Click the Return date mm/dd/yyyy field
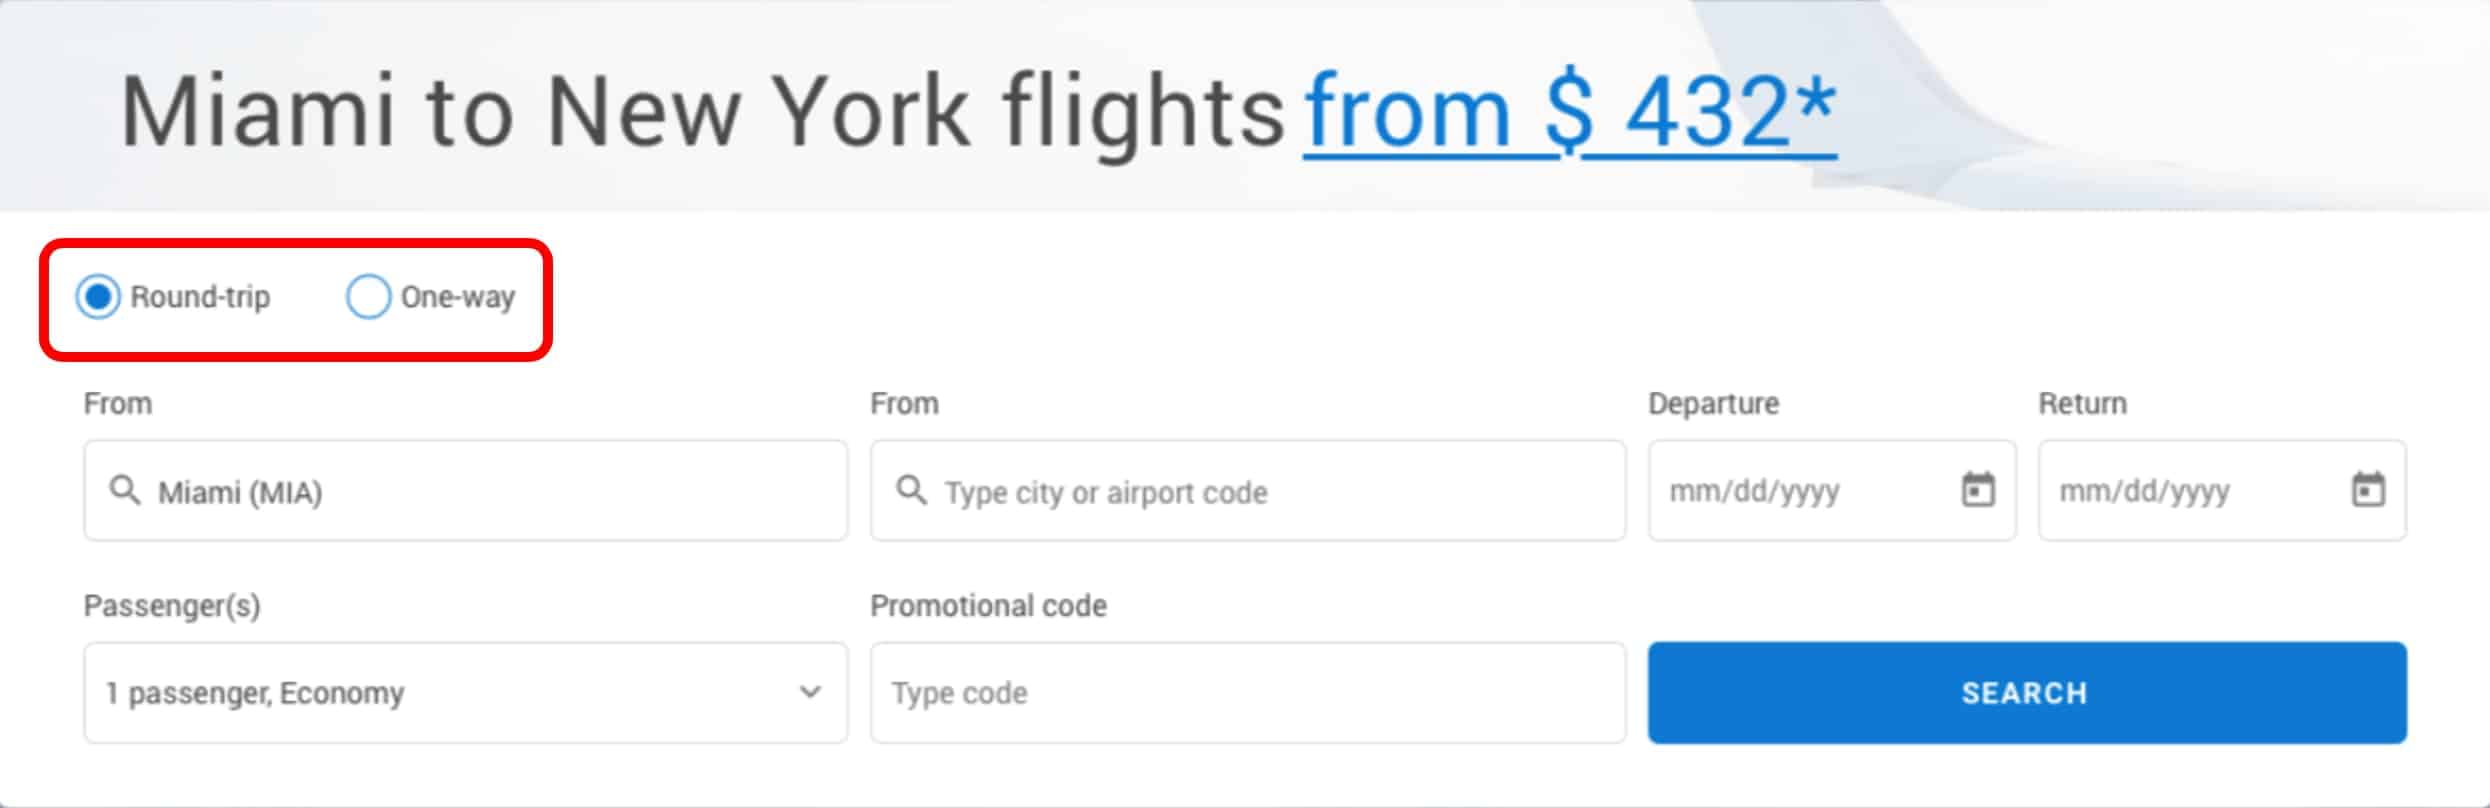 (x=2222, y=490)
